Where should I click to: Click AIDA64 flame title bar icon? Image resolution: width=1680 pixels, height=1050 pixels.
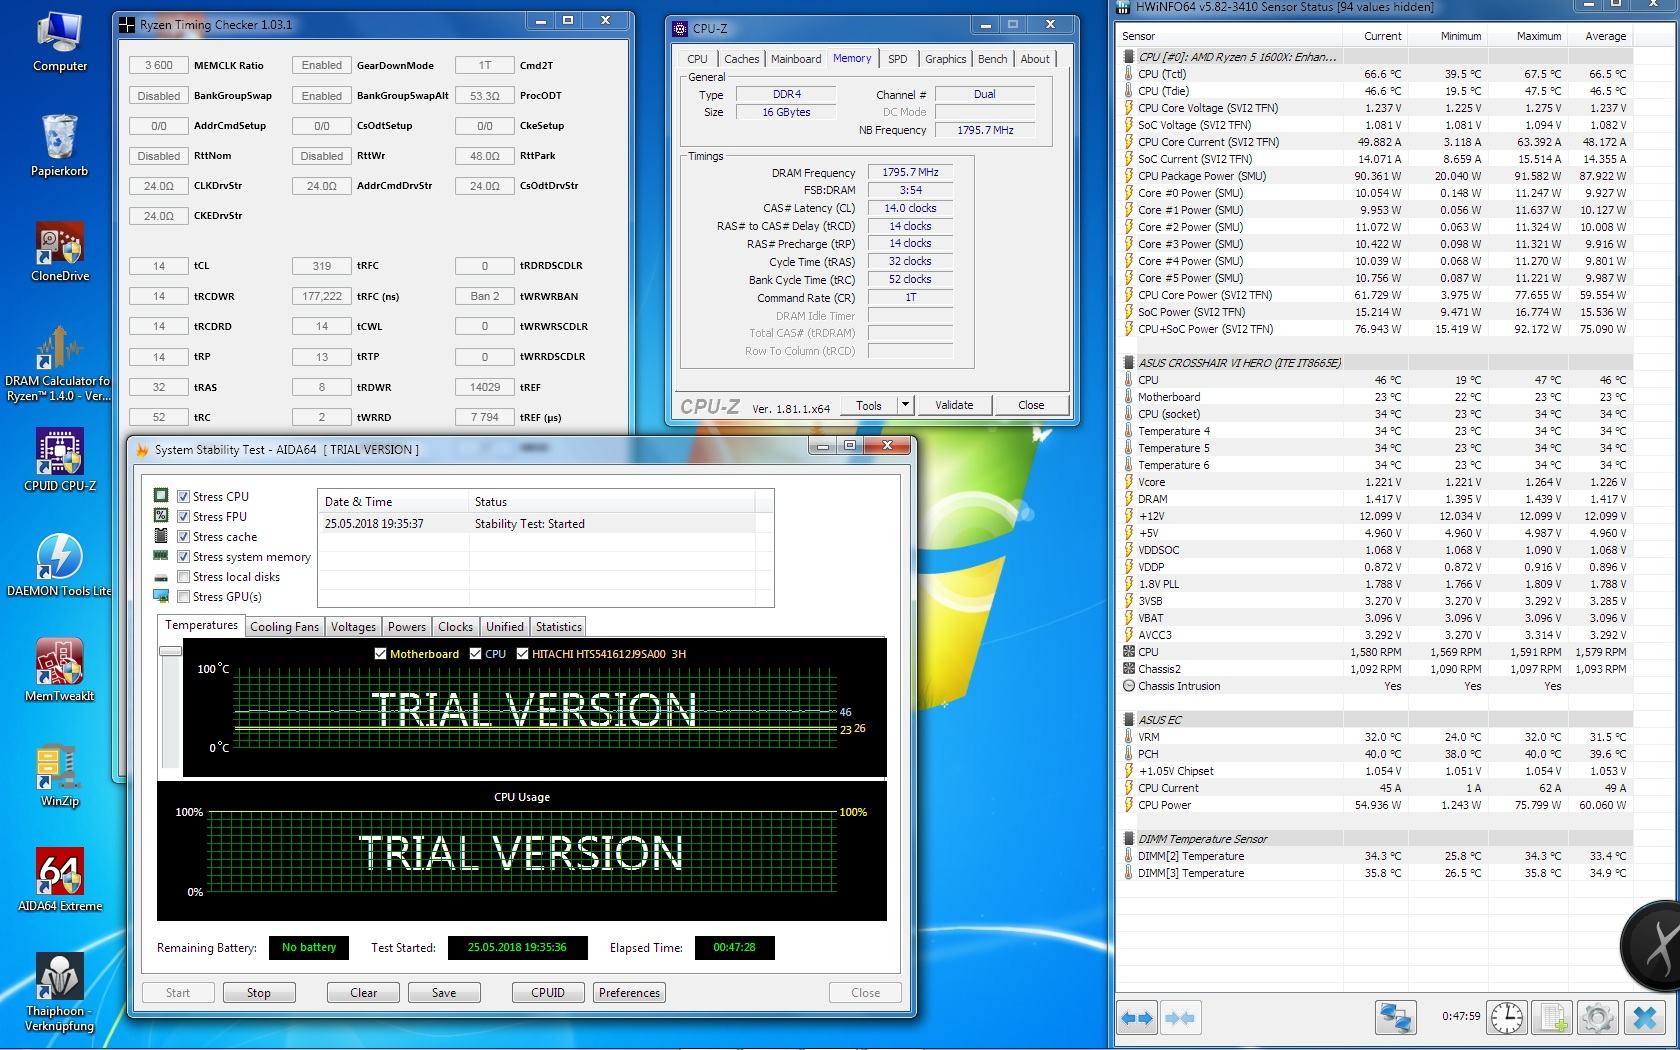[x=142, y=450]
